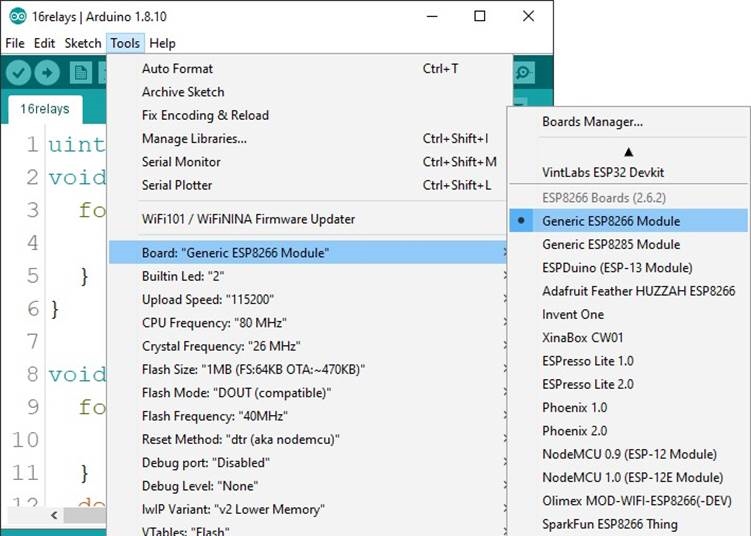Expand the Flash Frequency submenu

[x=307, y=416]
